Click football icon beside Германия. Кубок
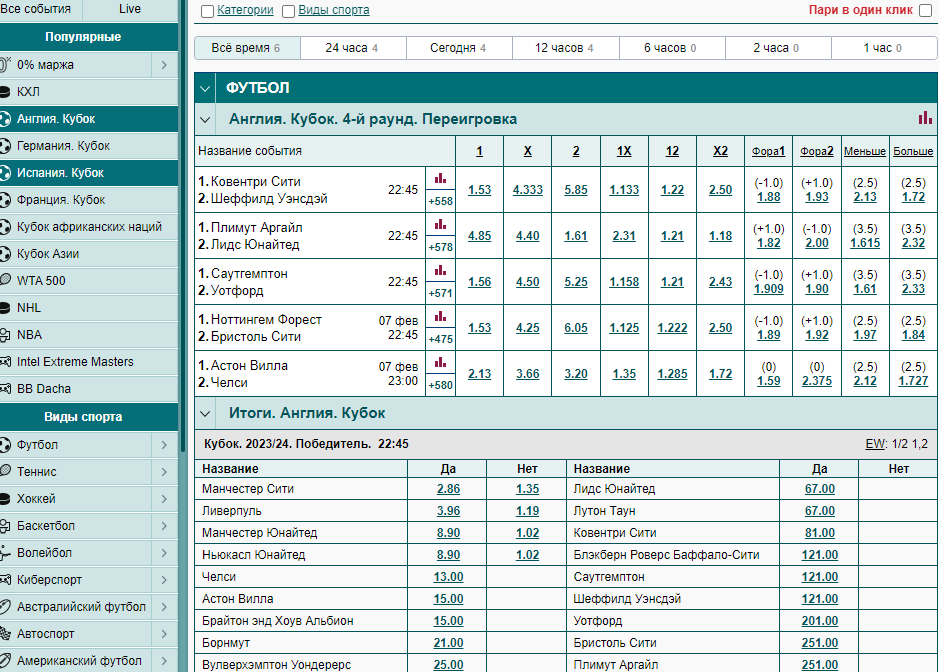 [x=5, y=146]
